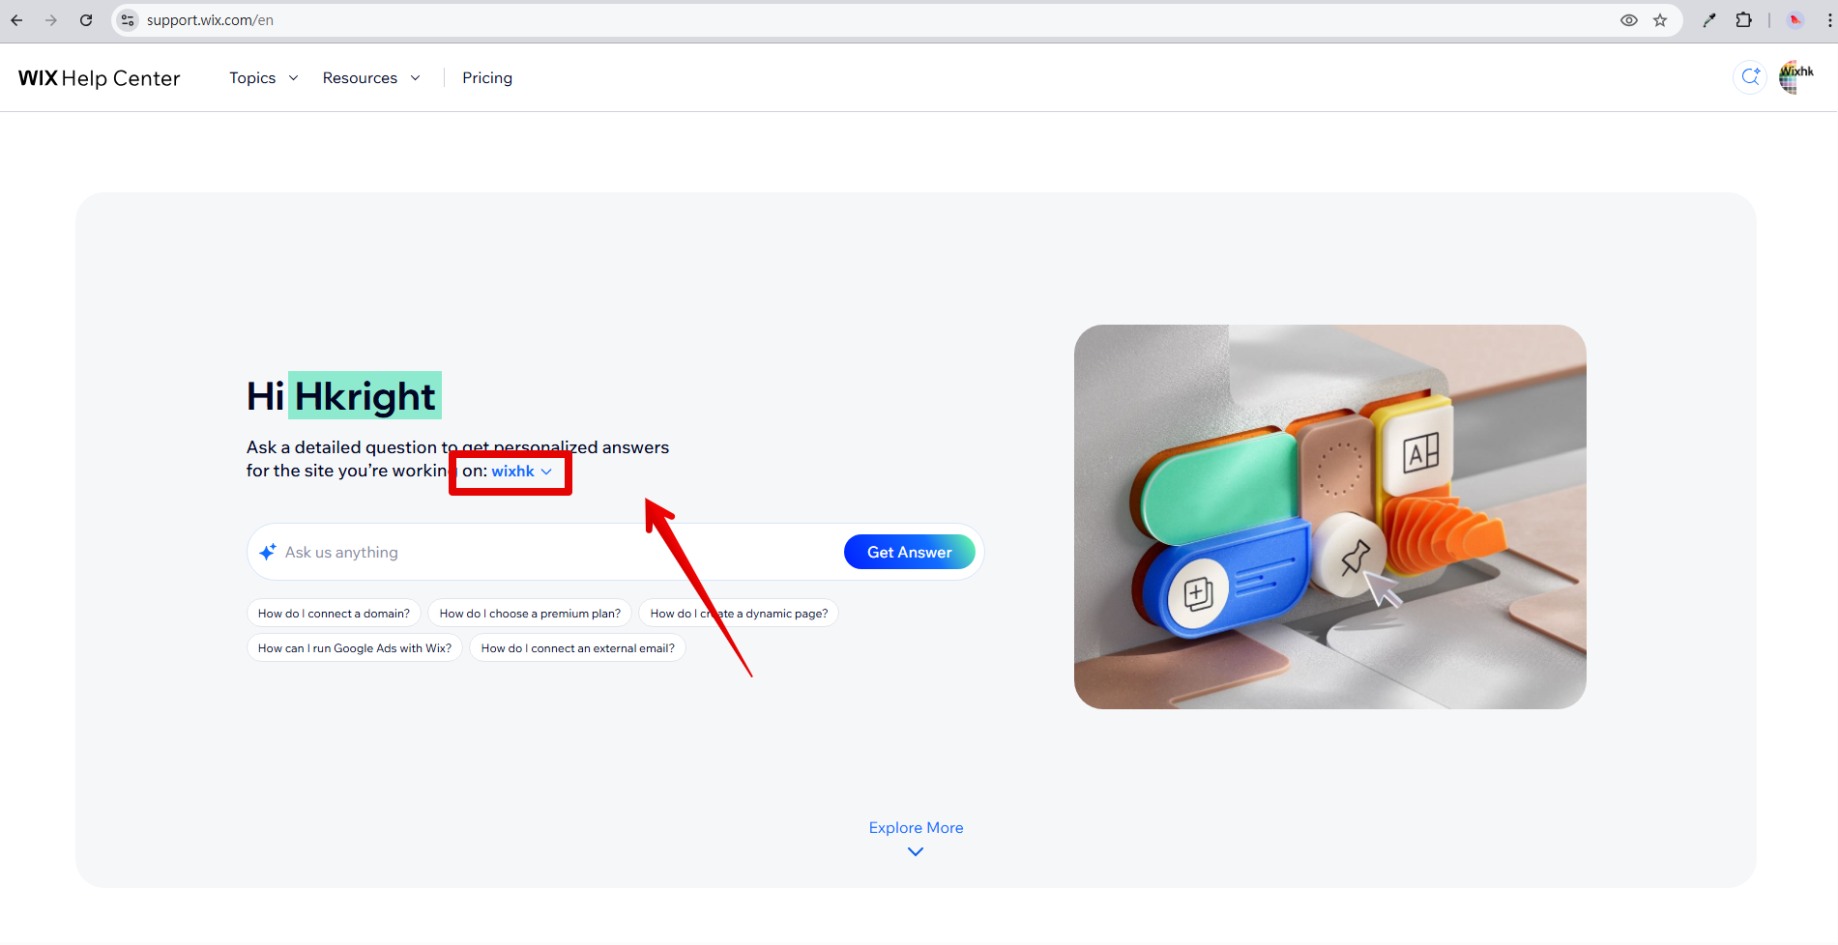Reload the page
Screen dimensions: 1838x945
(86, 20)
